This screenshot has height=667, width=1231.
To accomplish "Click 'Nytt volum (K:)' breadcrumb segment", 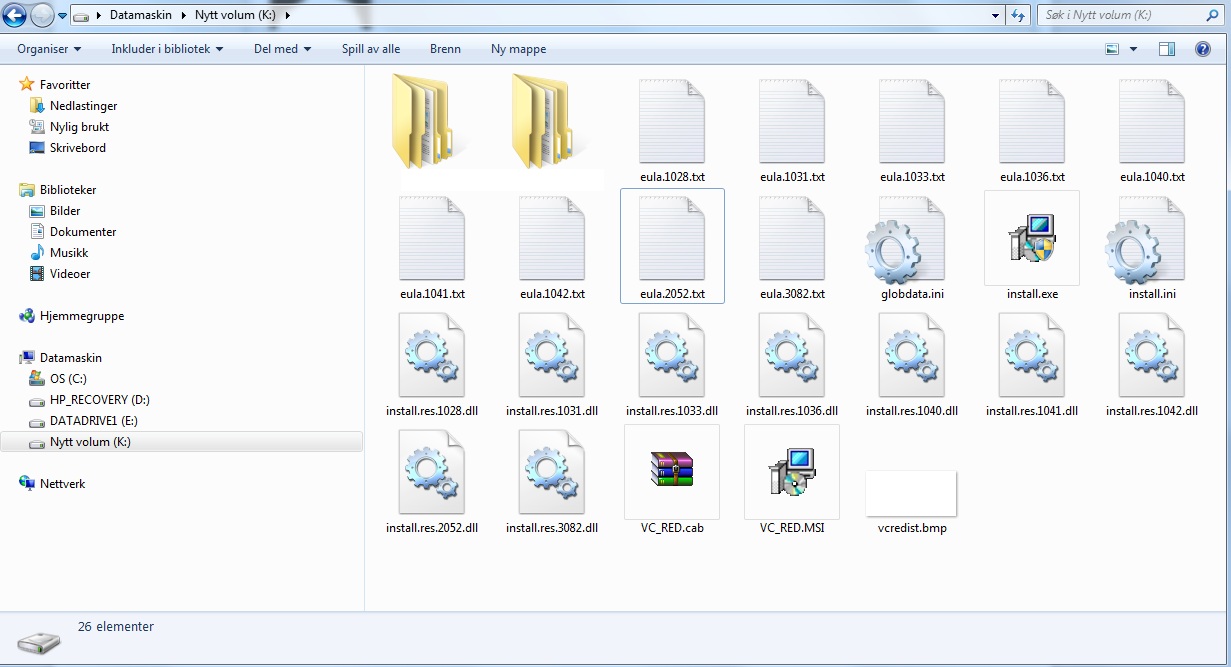I will tap(236, 15).
